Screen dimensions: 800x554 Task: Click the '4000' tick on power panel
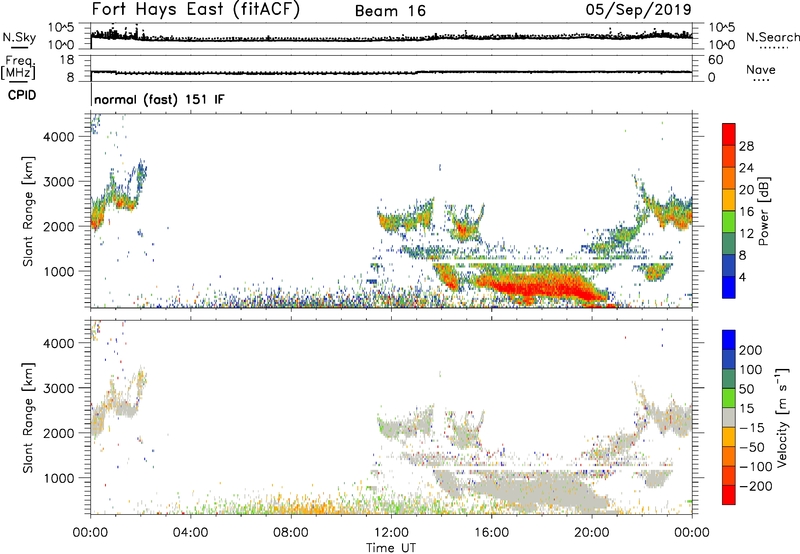click(x=59, y=137)
